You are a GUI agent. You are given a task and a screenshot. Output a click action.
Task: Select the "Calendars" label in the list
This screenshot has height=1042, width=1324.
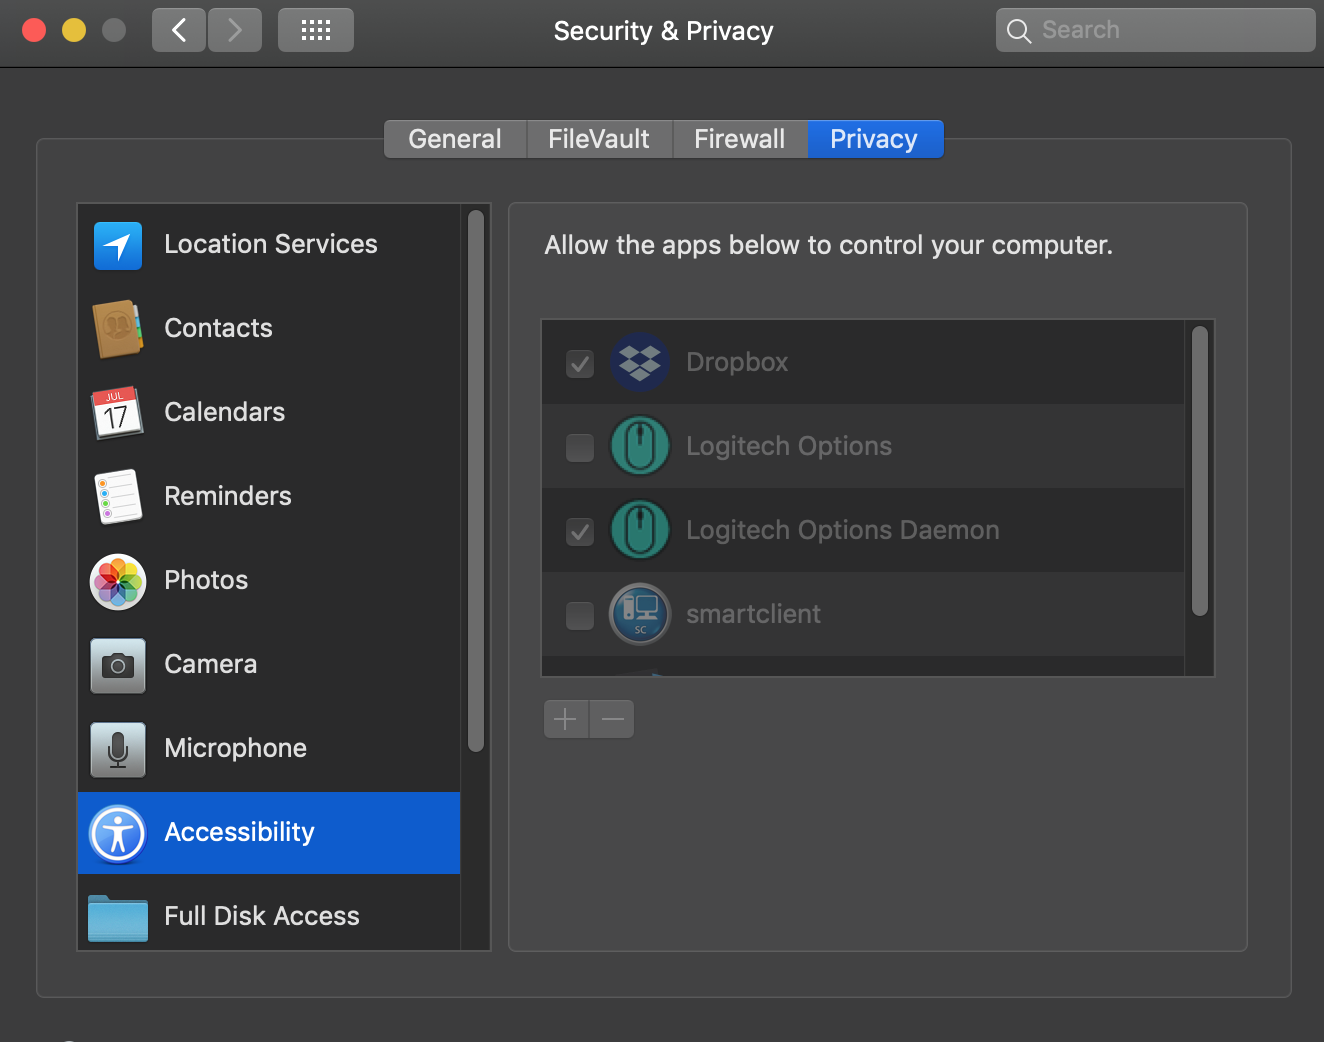coord(225,412)
